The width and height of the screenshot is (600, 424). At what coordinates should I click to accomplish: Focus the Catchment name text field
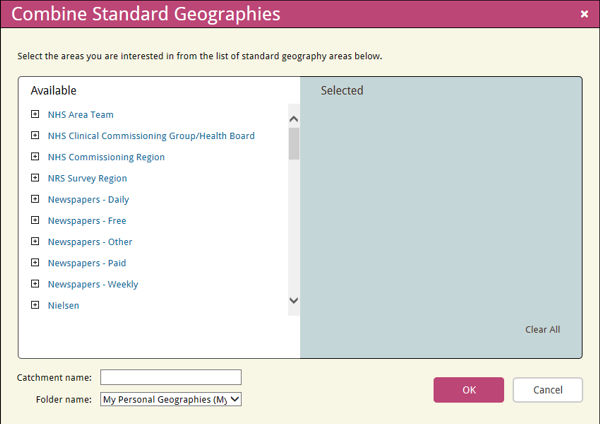click(171, 377)
